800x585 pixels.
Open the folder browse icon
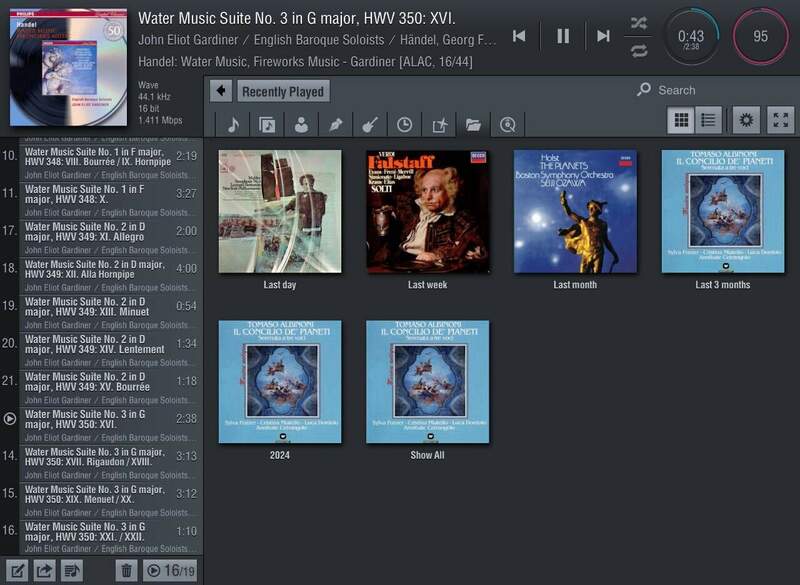pos(473,124)
